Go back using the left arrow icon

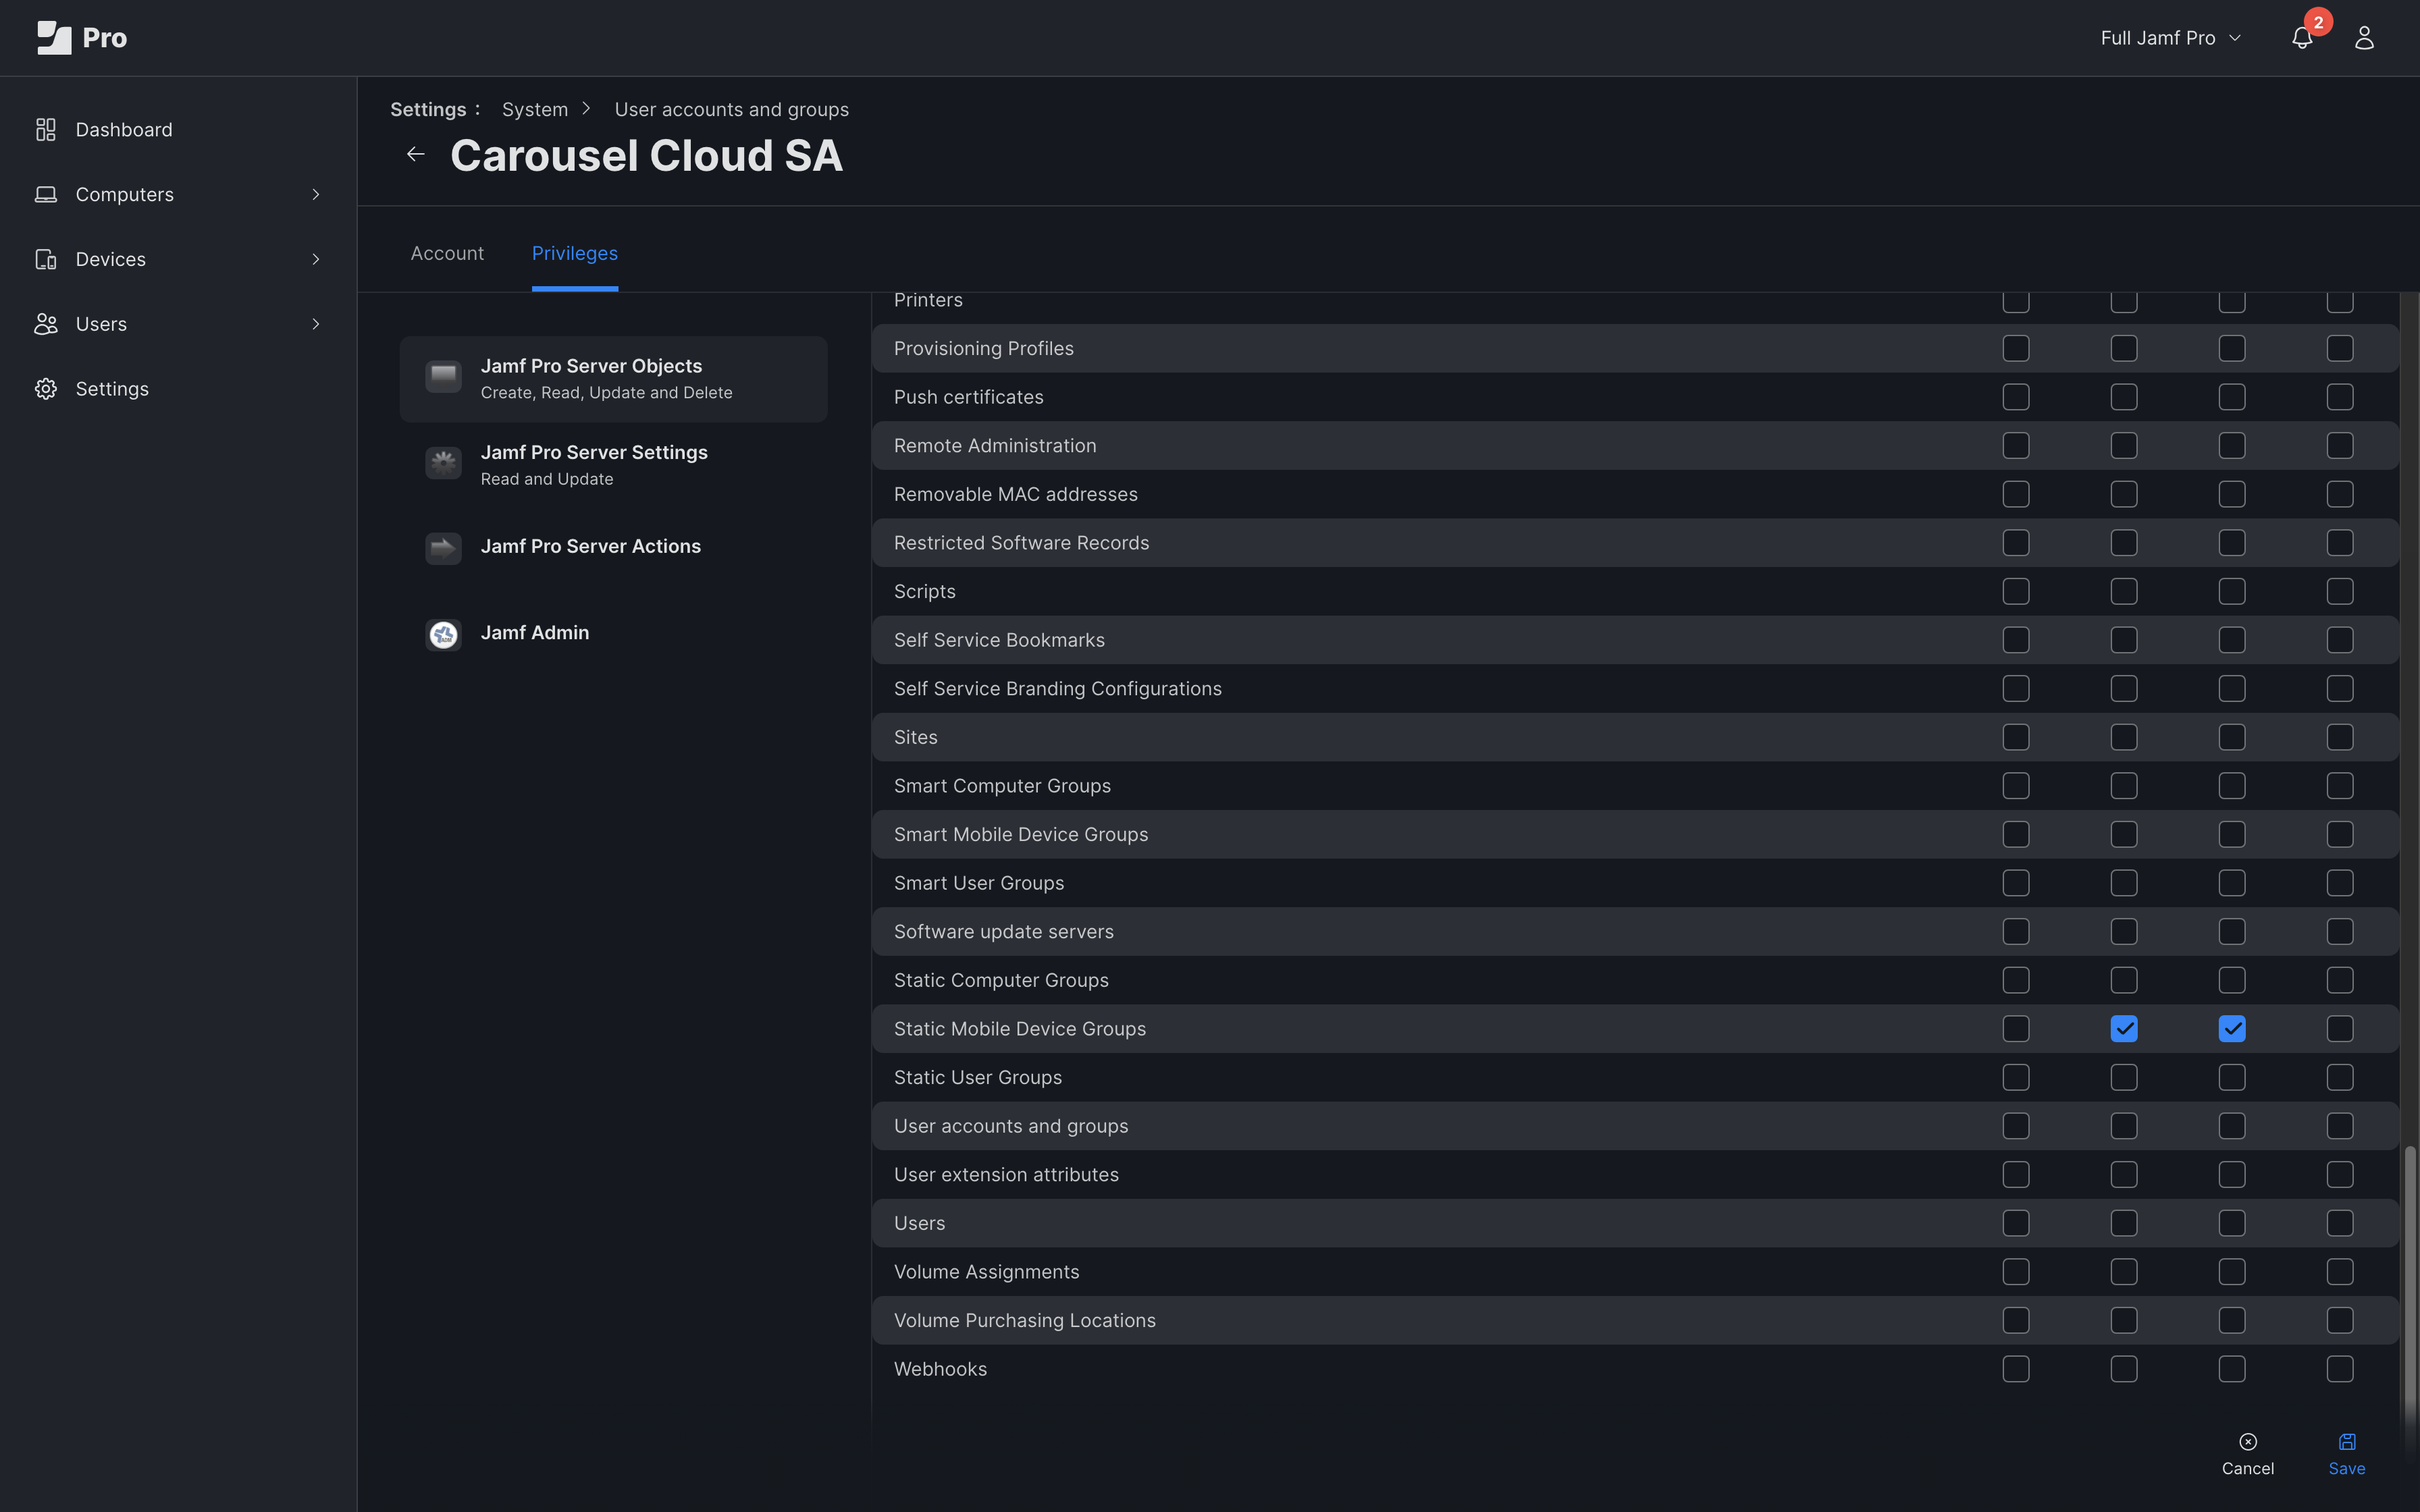[416, 154]
